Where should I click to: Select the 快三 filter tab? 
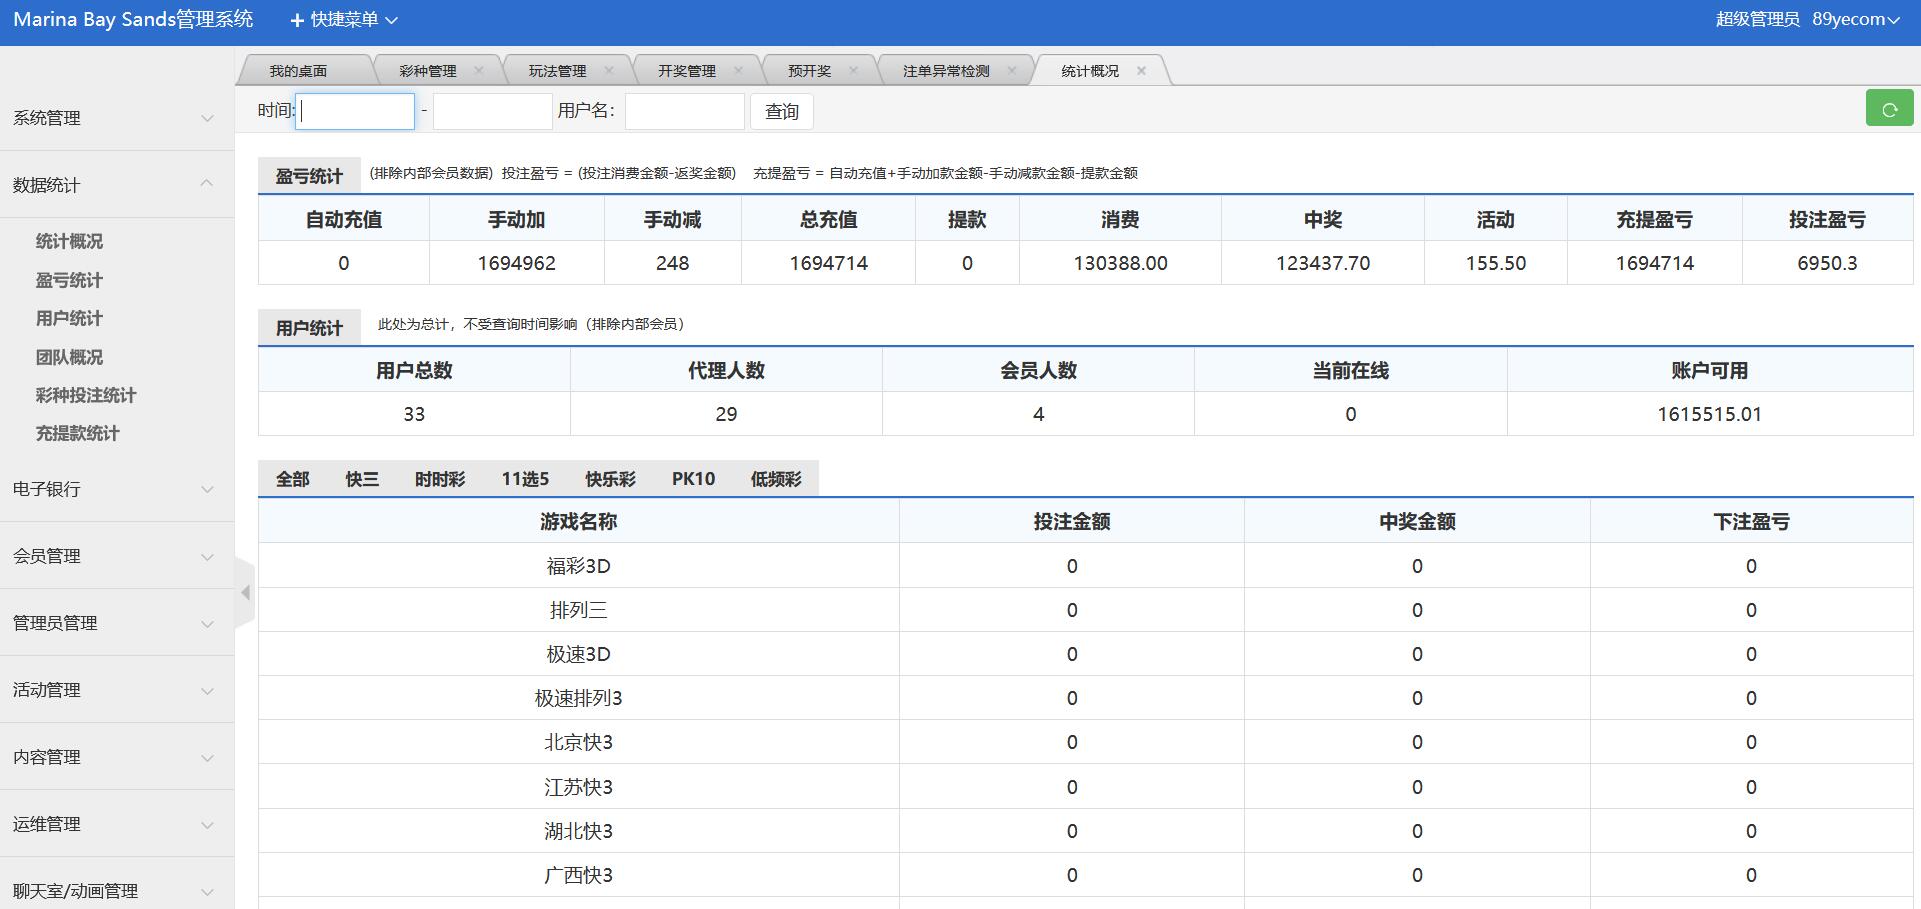[362, 478]
